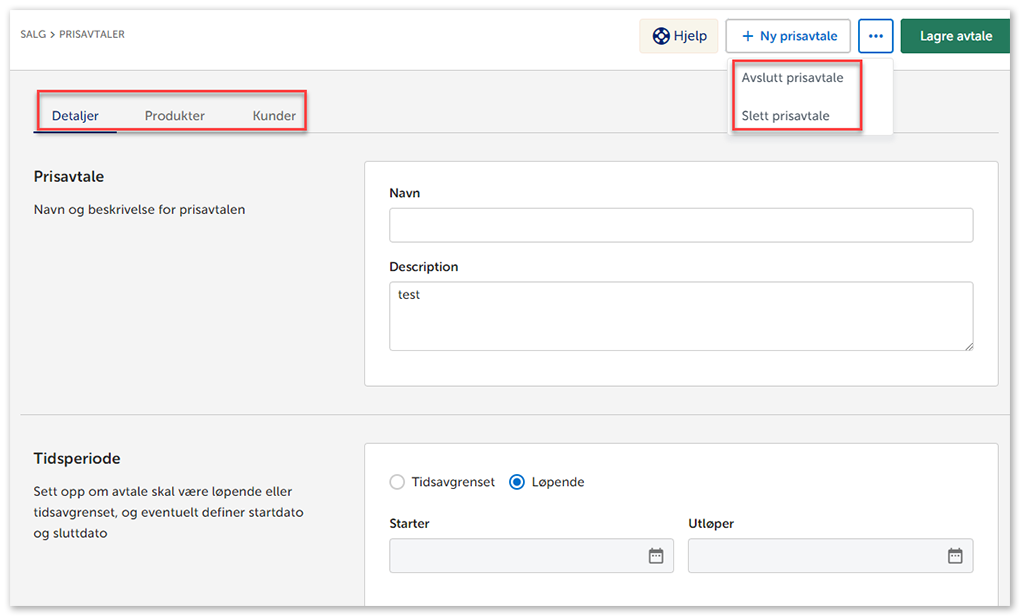Open help via the Hjelp lifebuoy button
This screenshot has width=1020, height=616.
(x=679, y=36)
